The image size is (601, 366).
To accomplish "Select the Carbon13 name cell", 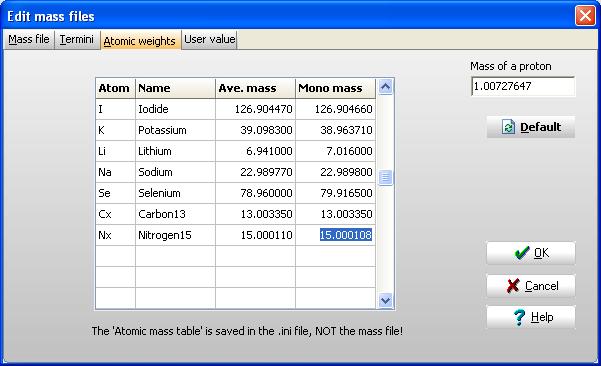I will click(175, 214).
